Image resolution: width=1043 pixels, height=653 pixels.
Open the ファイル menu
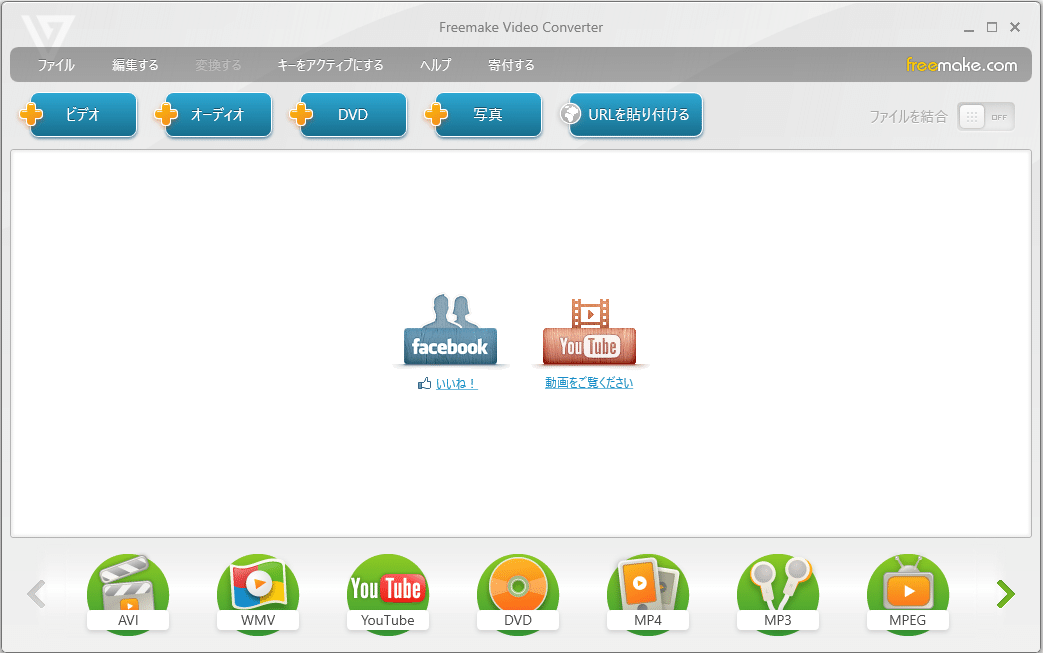(56, 65)
